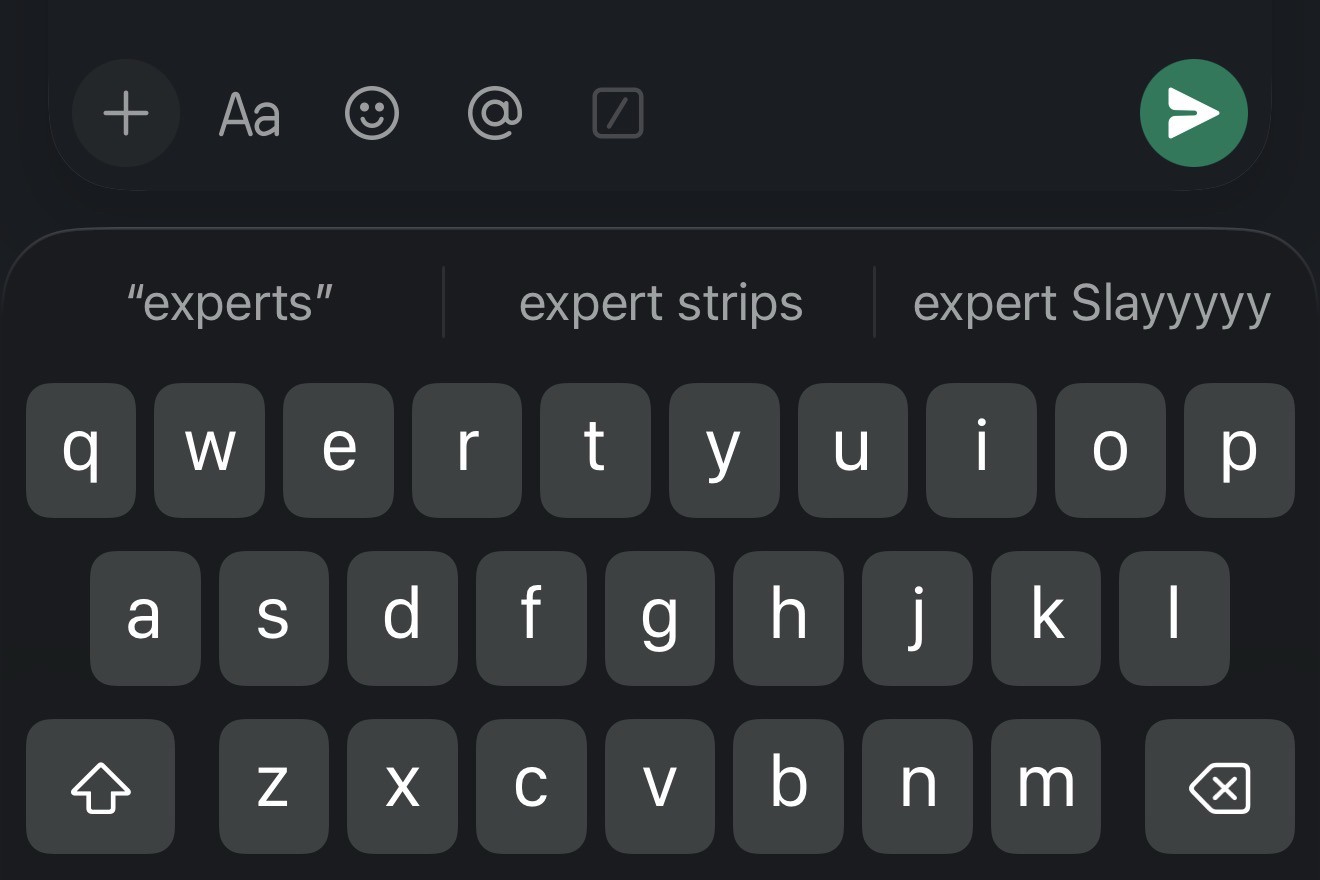Image resolution: width=1320 pixels, height=880 pixels.
Task: Tap the plus attachment icon
Action: (126, 114)
